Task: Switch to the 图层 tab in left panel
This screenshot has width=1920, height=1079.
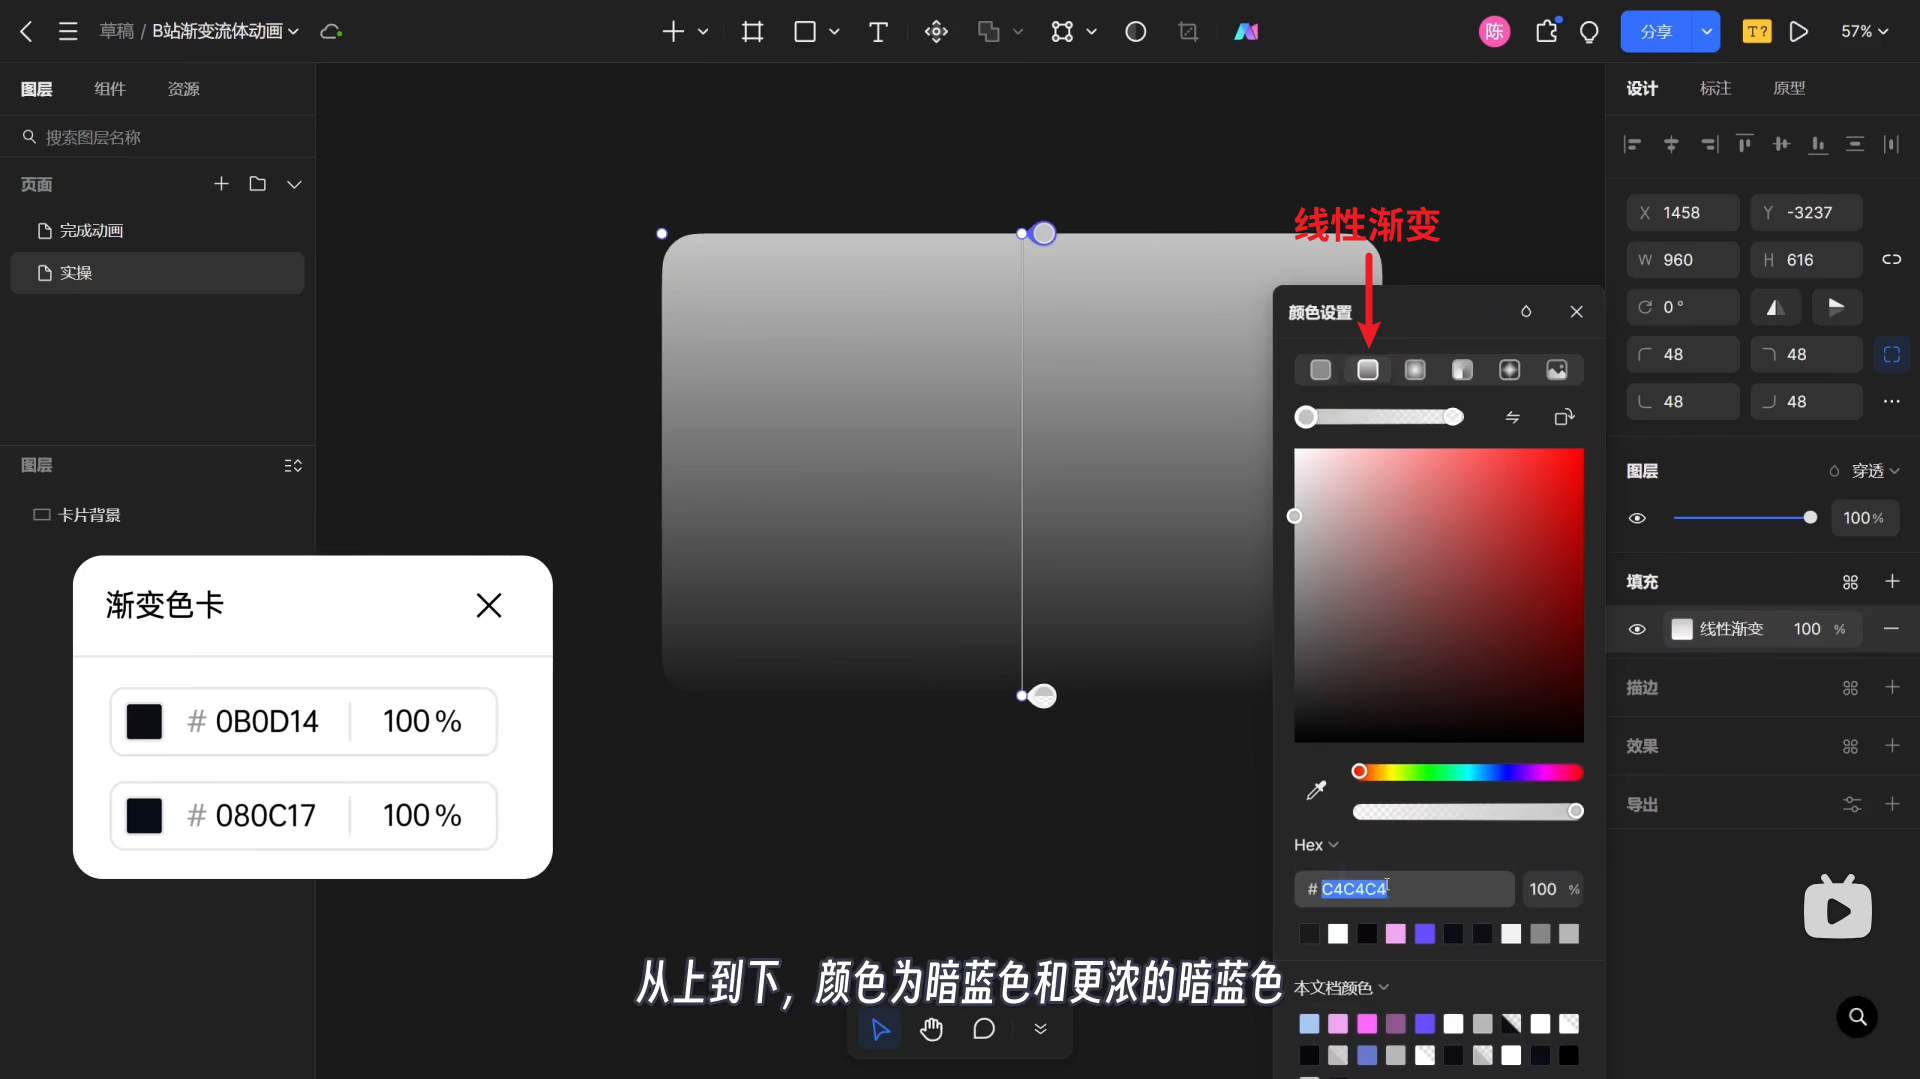Action: pyautogui.click(x=37, y=89)
